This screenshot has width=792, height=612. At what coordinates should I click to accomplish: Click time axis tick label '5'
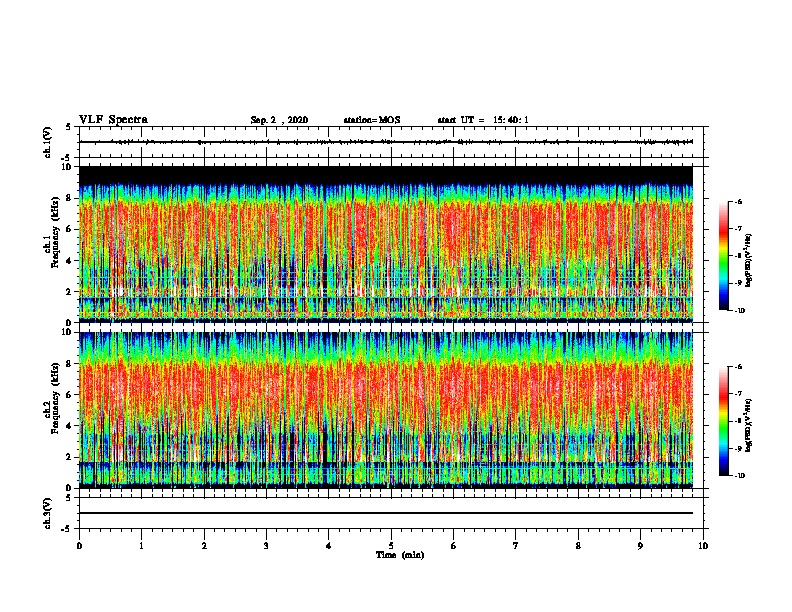391,545
